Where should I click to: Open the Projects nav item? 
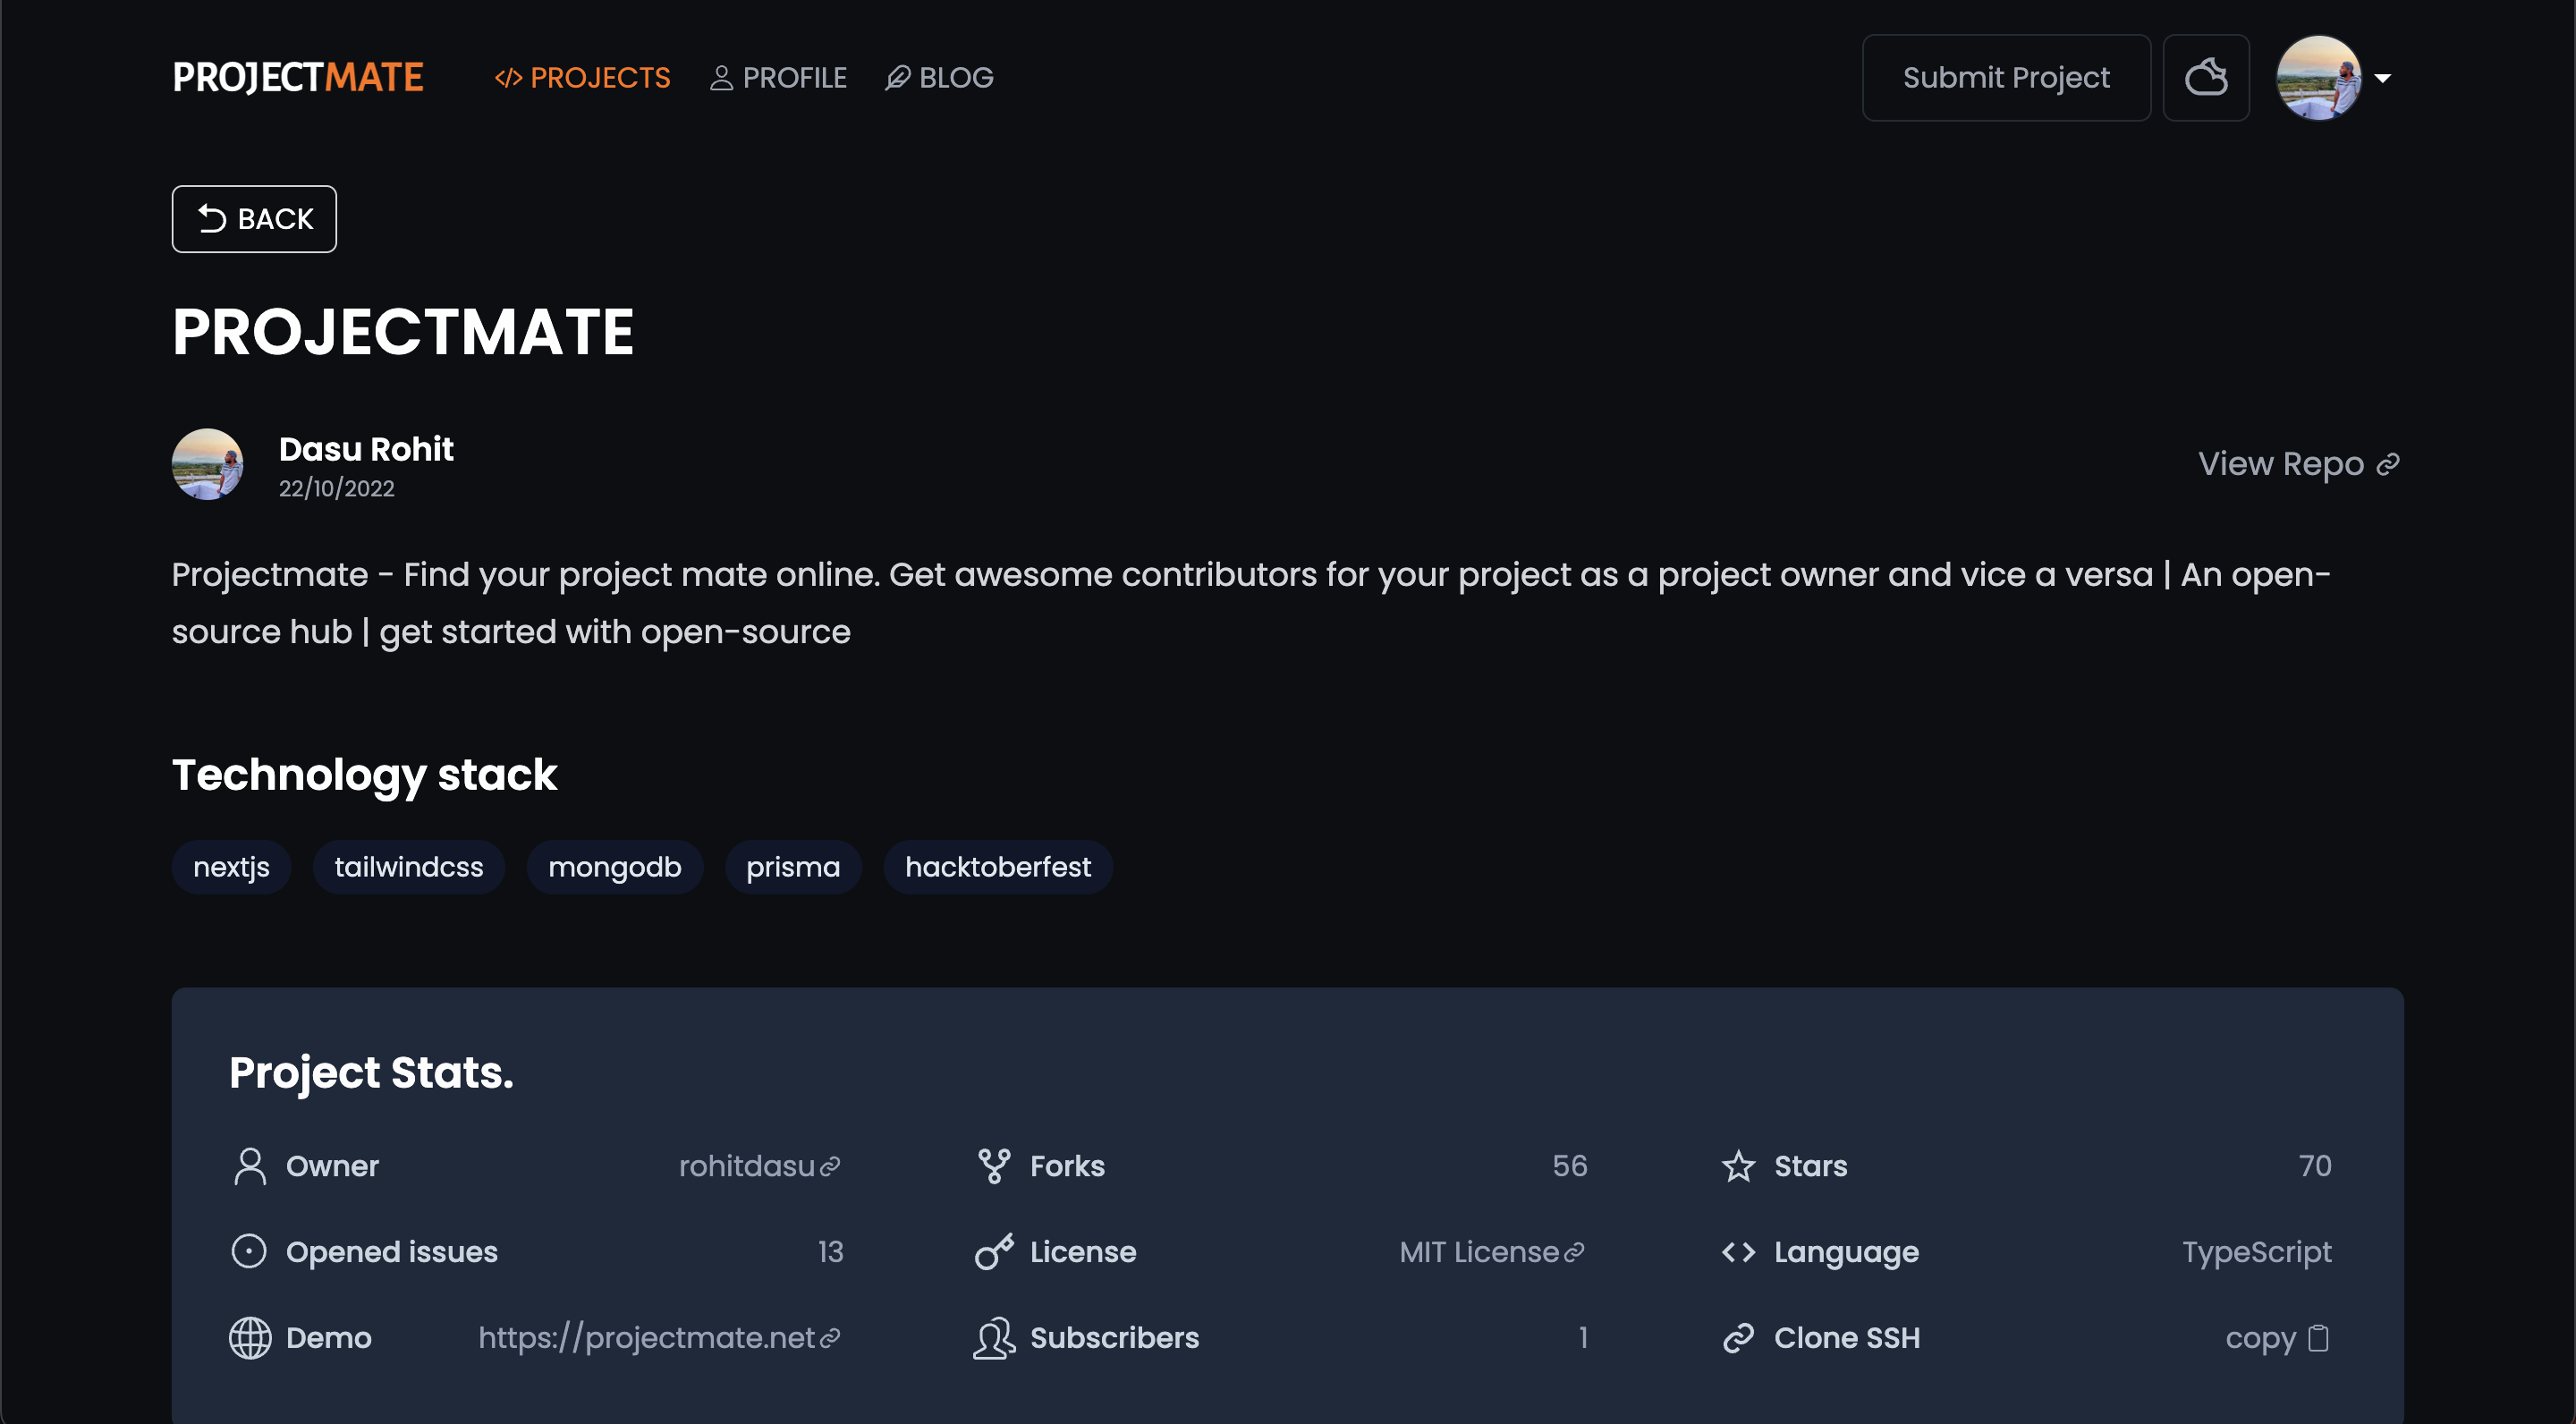tap(582, 77)
